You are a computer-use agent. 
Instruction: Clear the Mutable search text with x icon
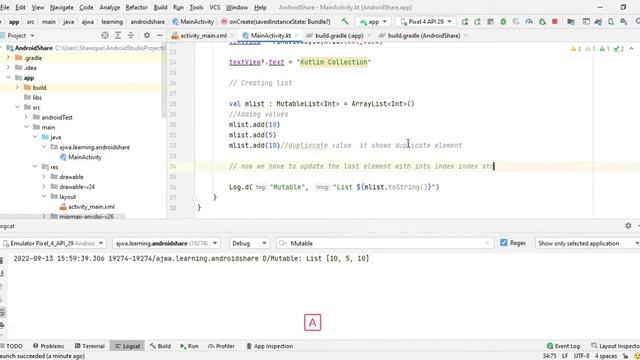coord(487,243)
